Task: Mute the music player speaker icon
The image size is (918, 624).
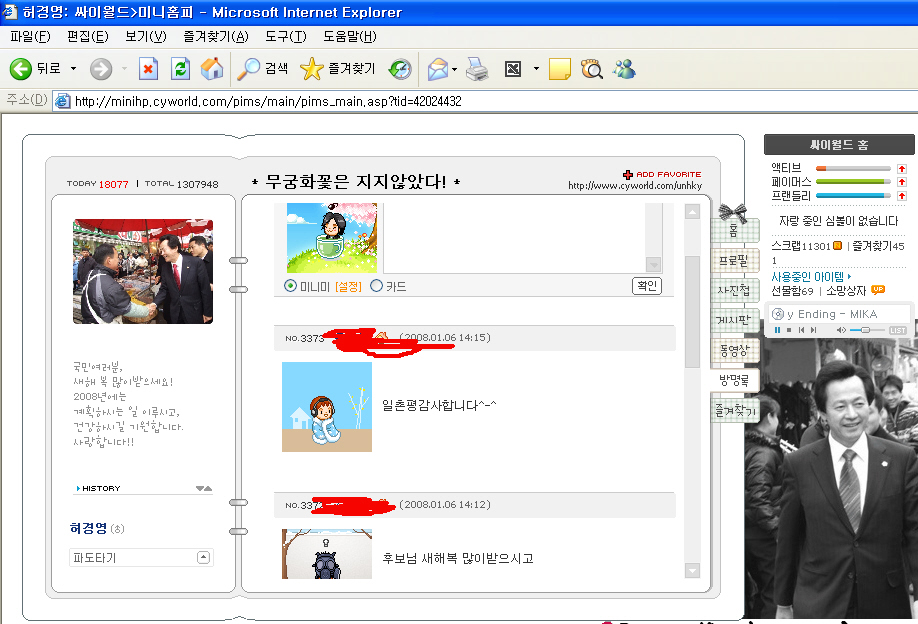Action: coord(841,330)
